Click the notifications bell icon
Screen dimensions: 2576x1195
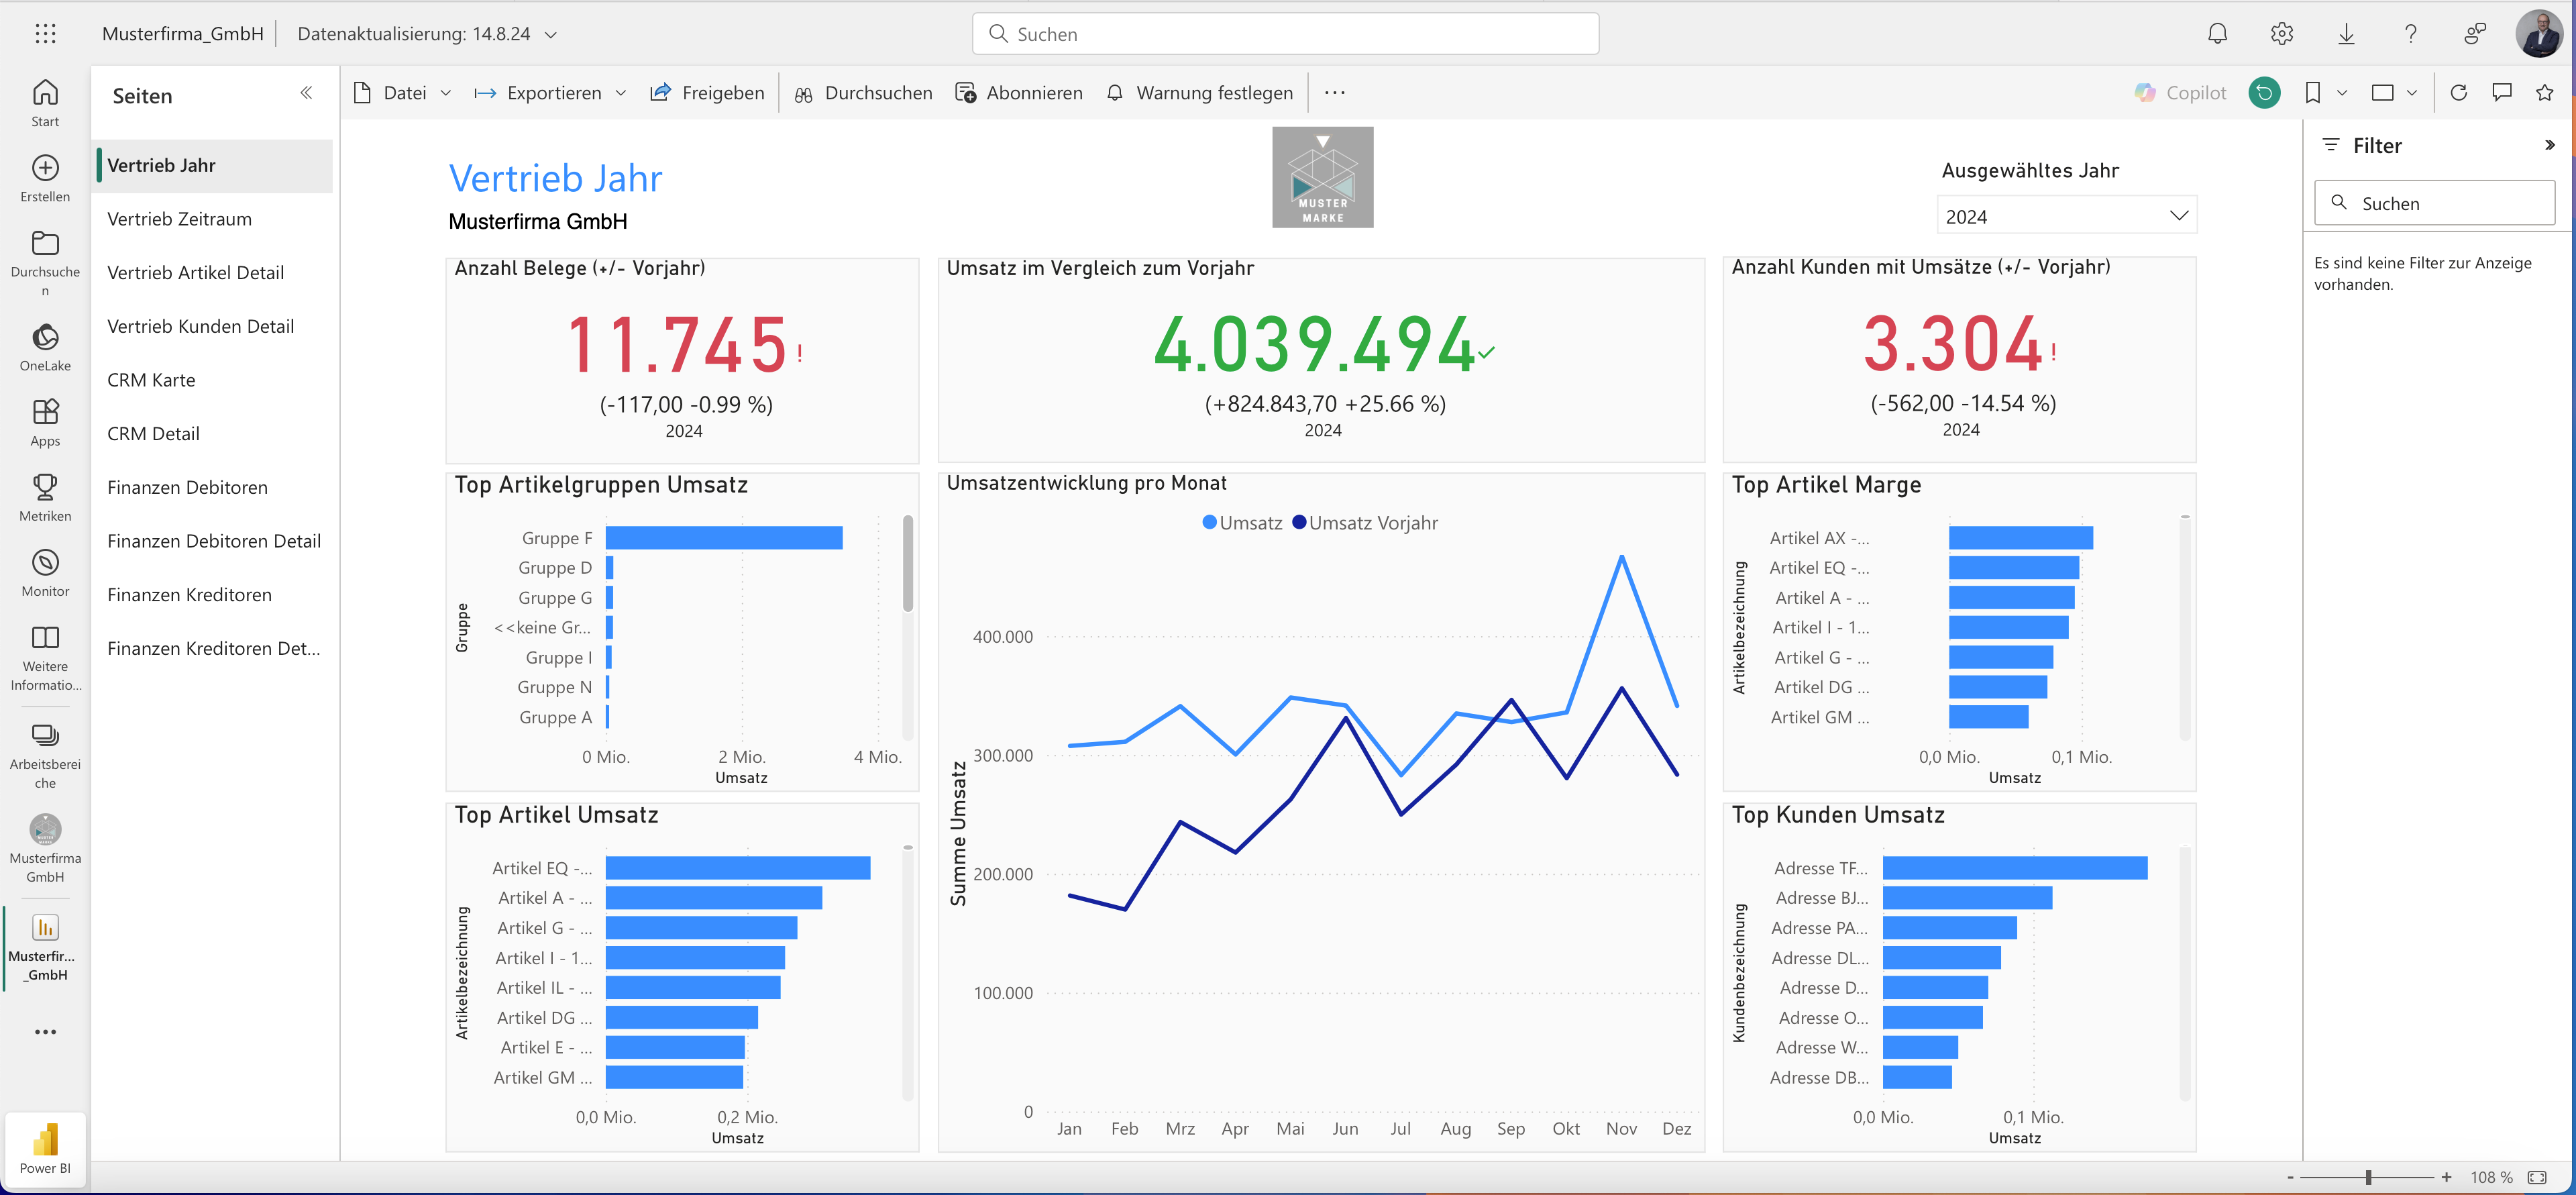tap(2217, 34)
